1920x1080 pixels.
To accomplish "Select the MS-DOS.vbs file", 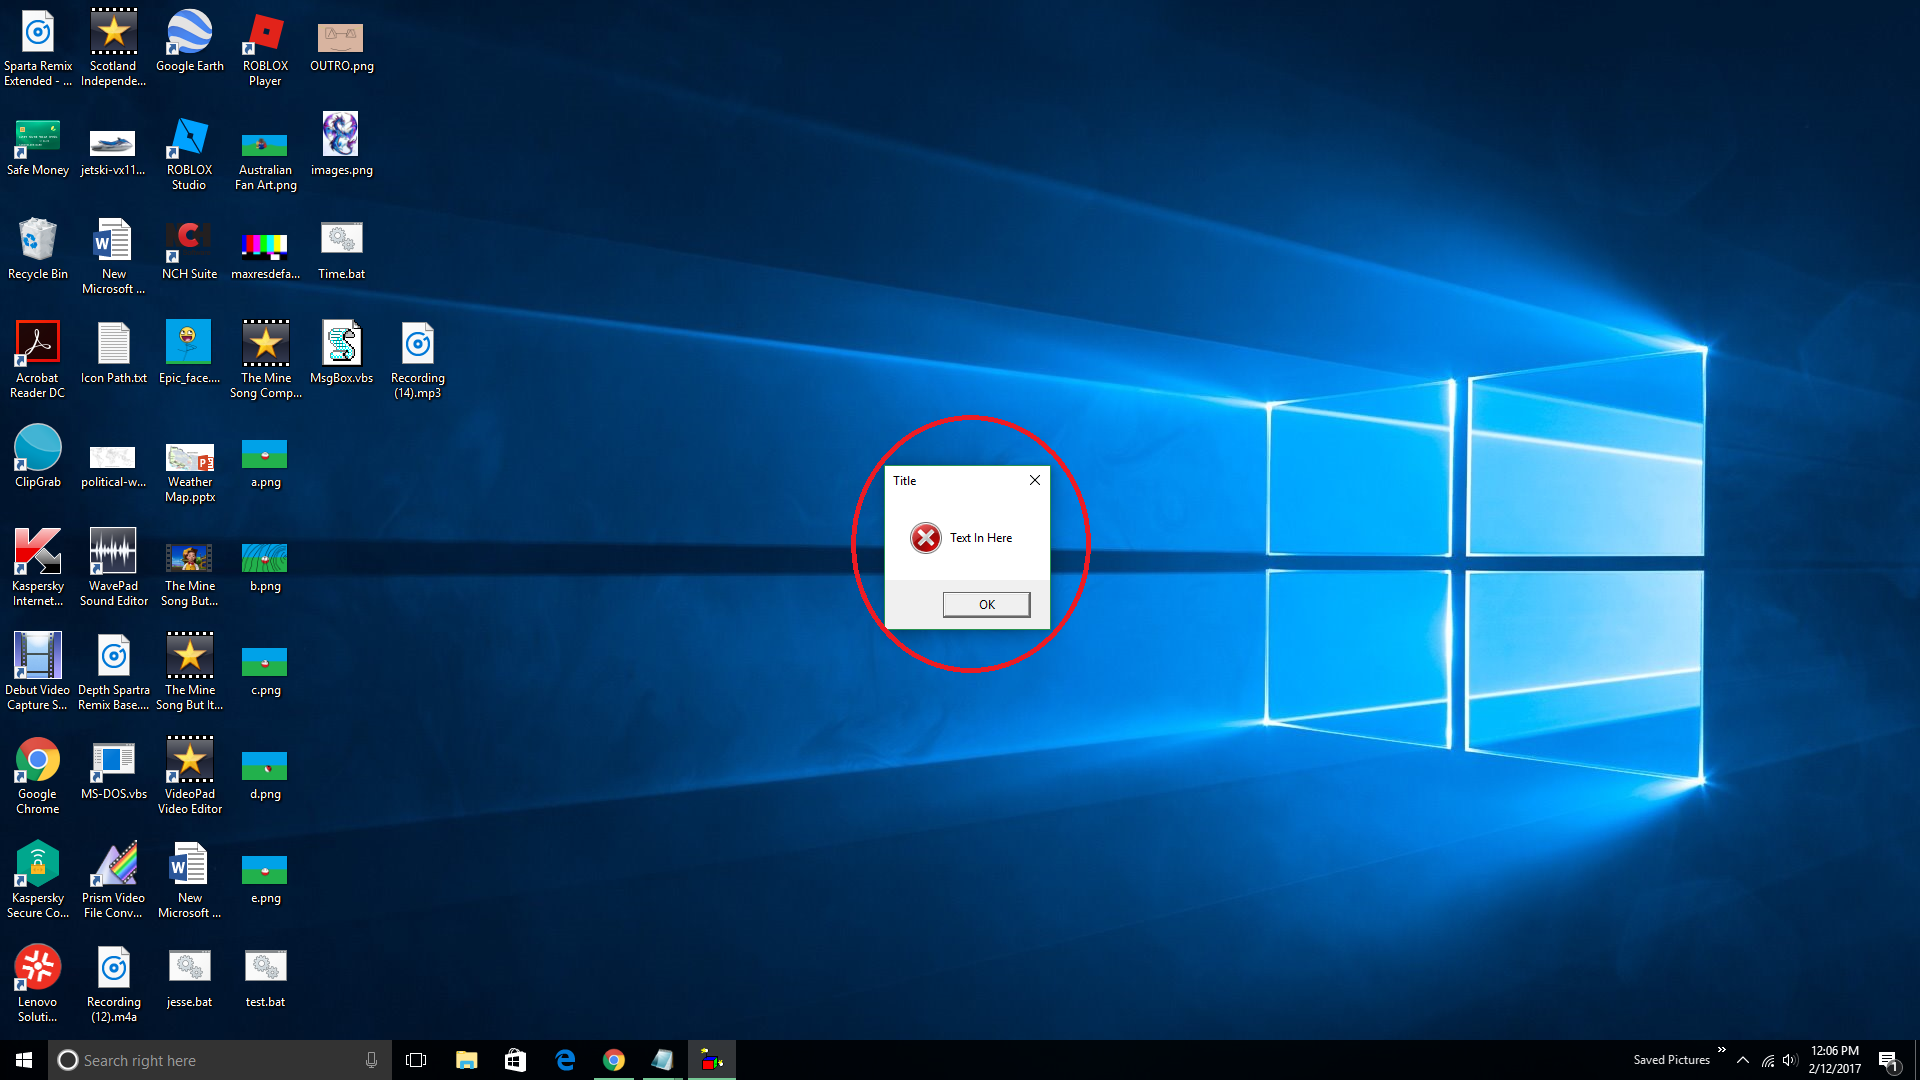I will pyautogui.click(x=114, y=769).
